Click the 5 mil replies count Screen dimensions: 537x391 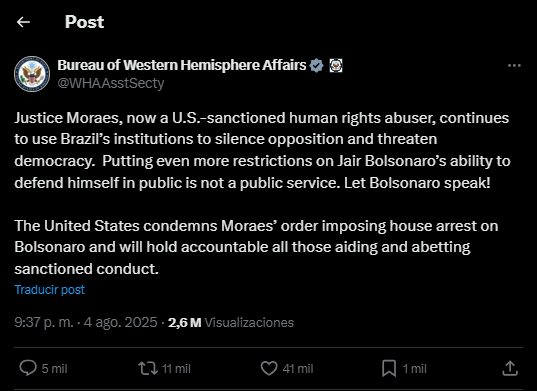pos(54,369)
